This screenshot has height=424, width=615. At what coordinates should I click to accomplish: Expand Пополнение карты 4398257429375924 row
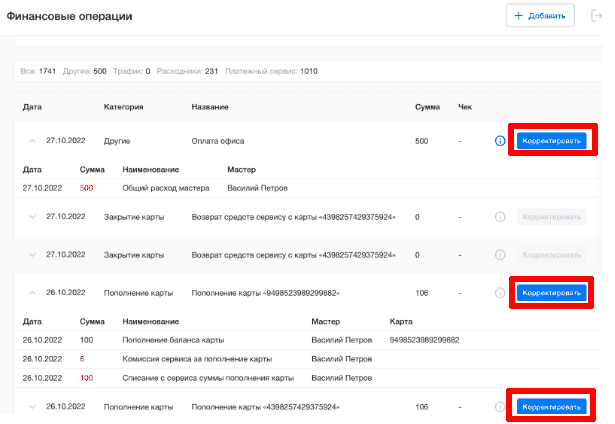(x=32, y=407)
